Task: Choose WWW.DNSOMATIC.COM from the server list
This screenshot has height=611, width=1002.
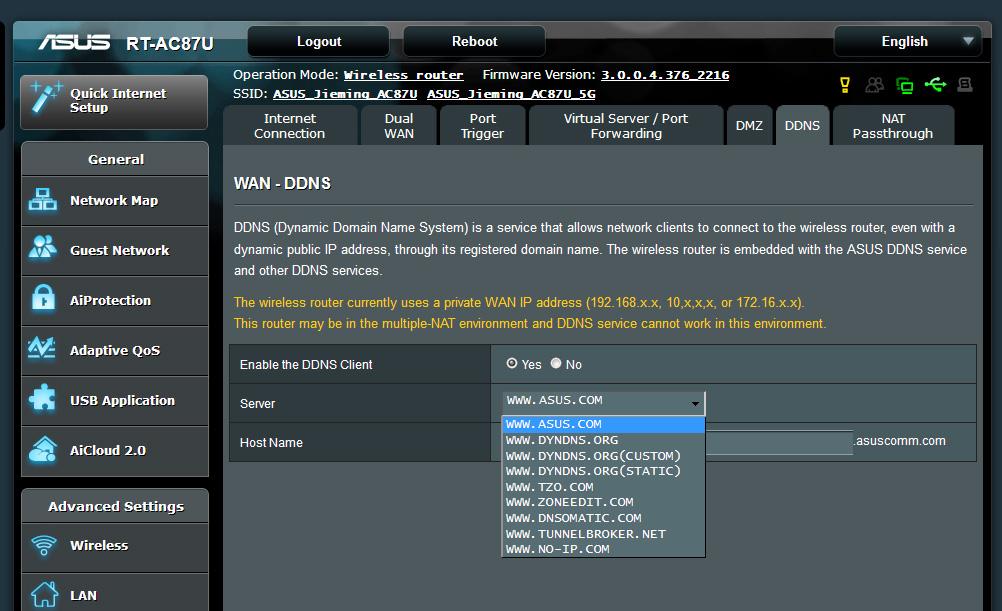Action: (604, 518)
